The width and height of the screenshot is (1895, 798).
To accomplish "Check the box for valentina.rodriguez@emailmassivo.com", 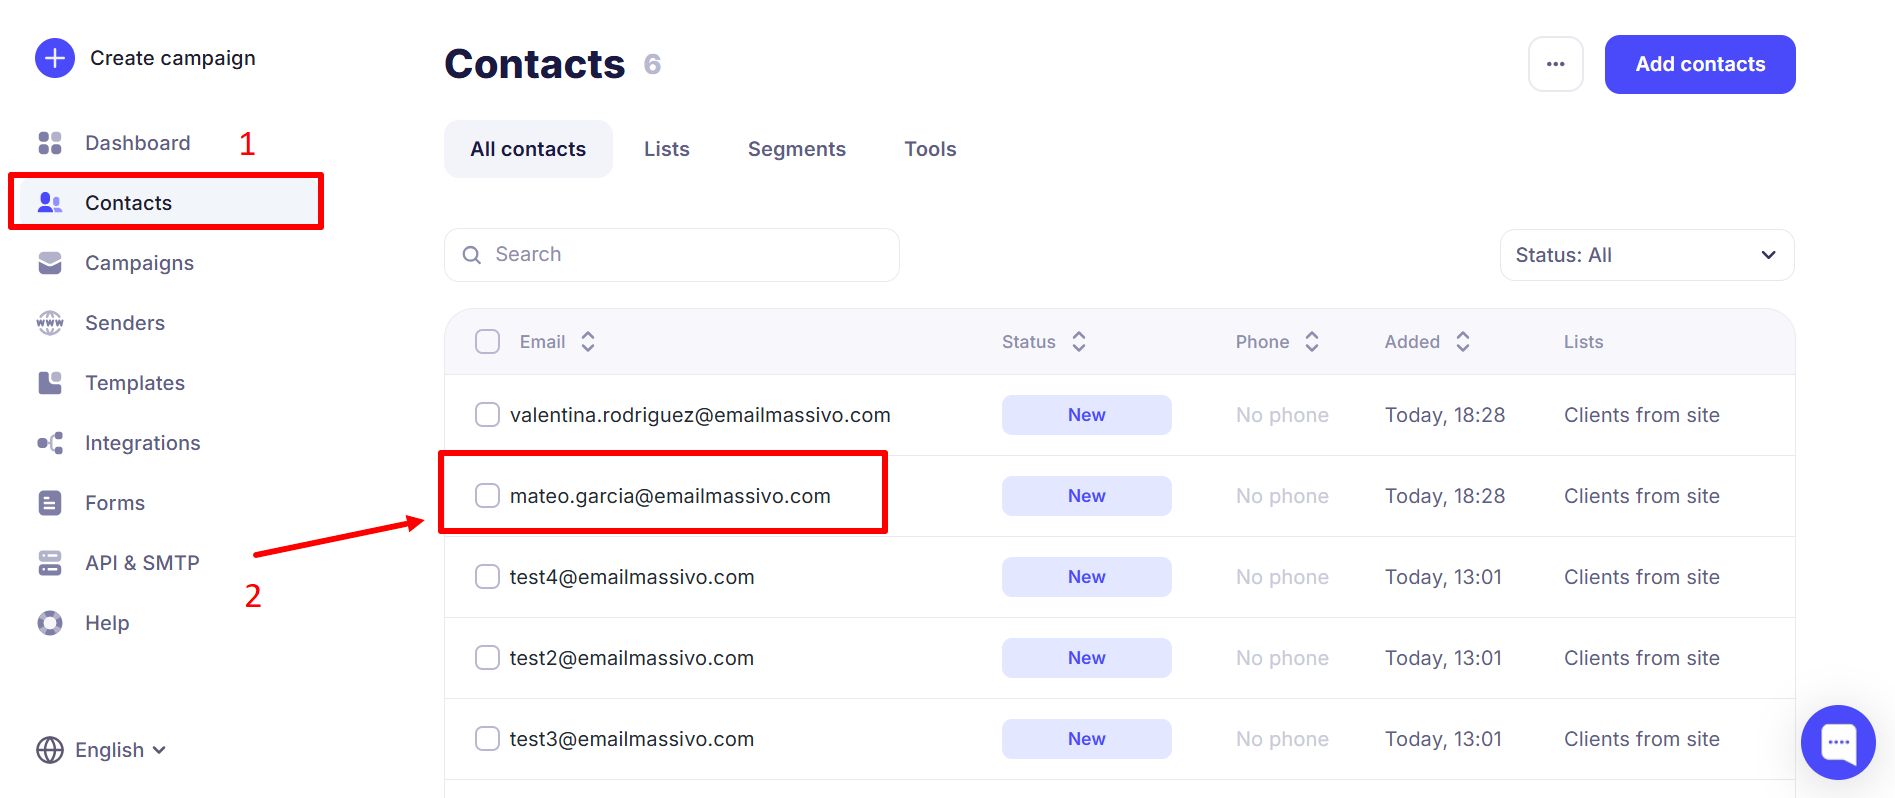I will coord(487,415).
